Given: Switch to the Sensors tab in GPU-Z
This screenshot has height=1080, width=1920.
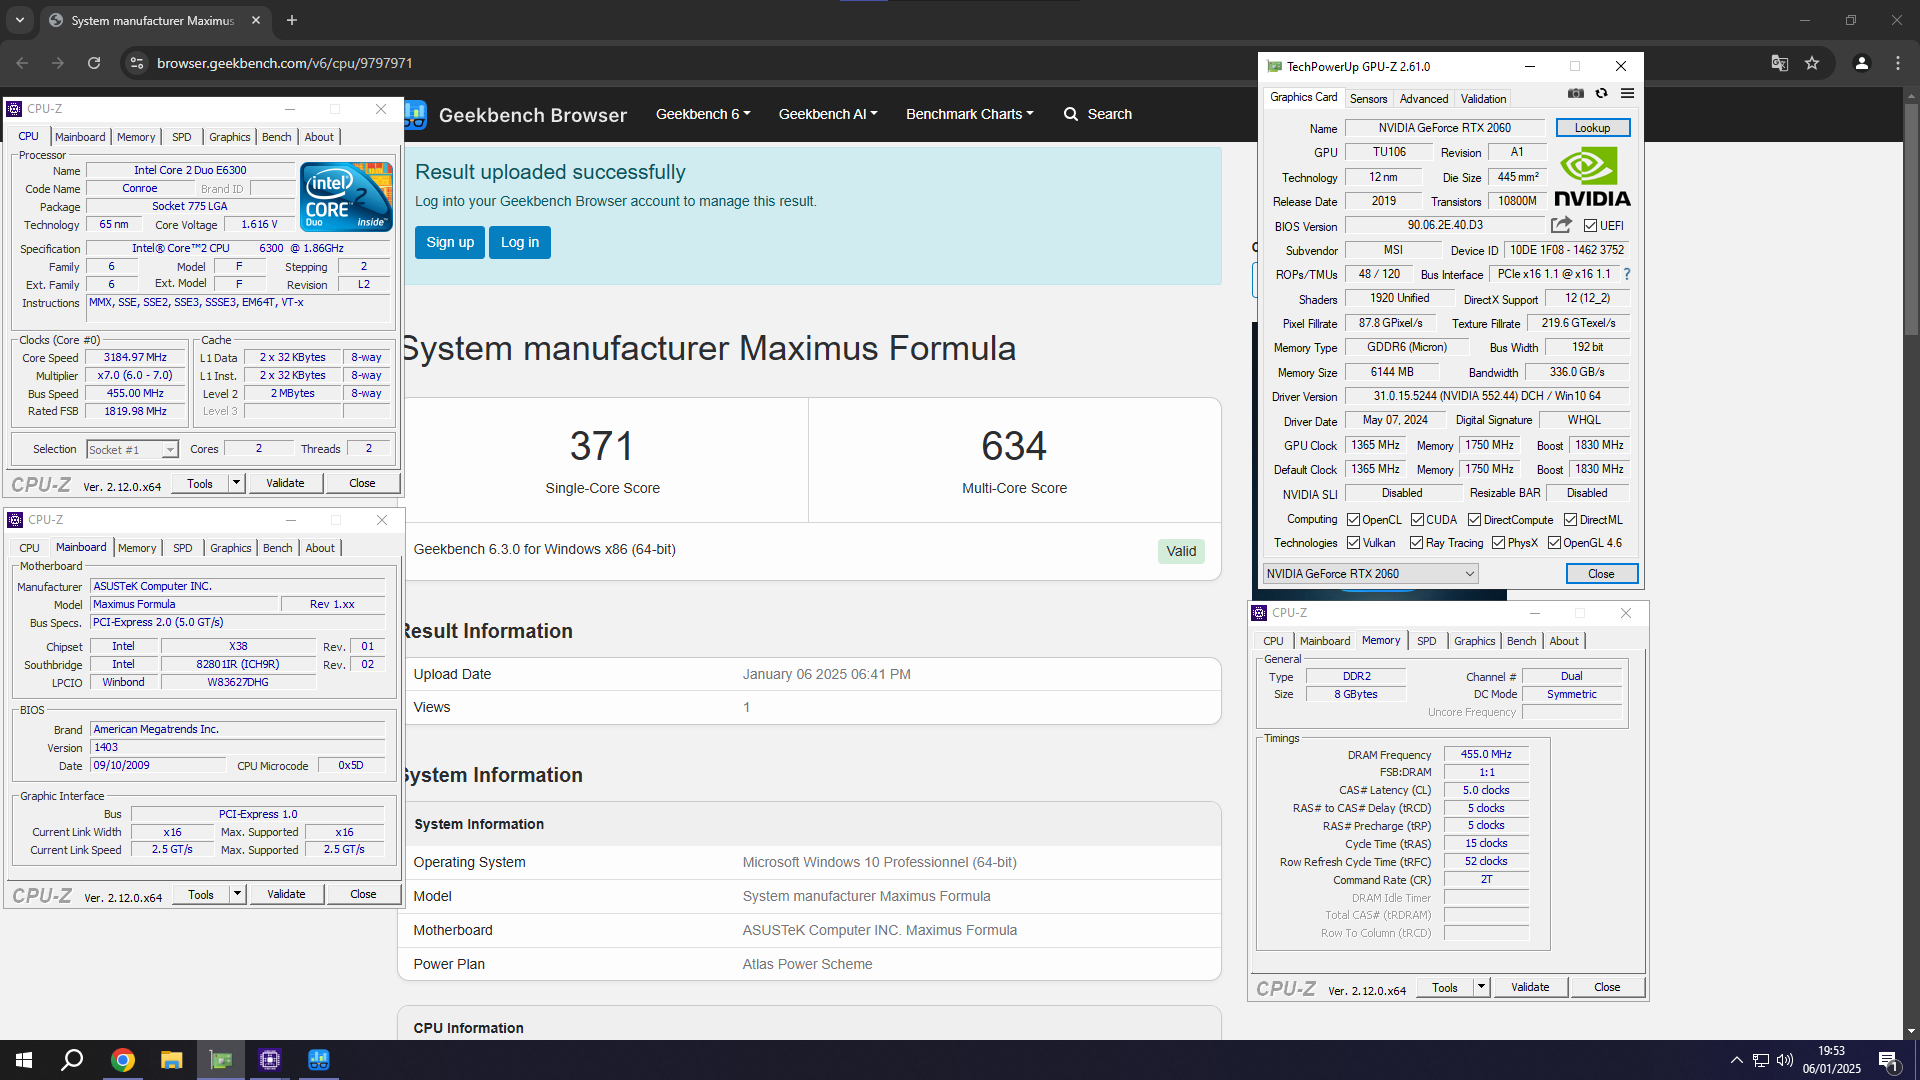Looking at the screenshot, I should pos(1368,98).
